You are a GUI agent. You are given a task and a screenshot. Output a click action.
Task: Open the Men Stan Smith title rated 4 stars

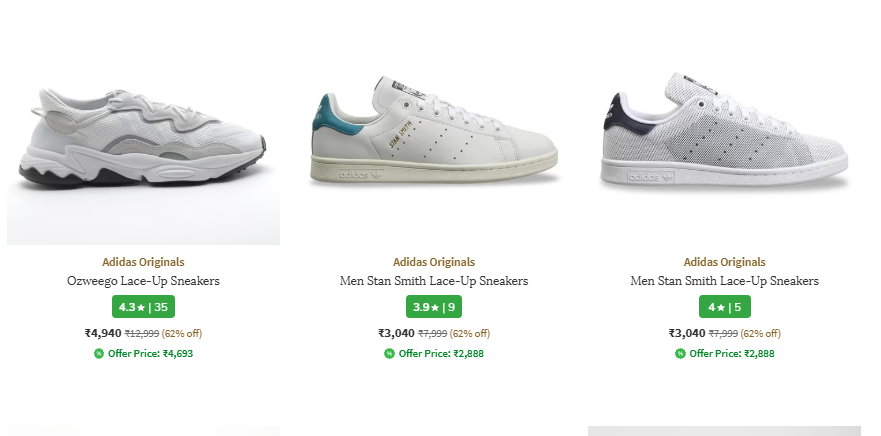click(x=725, y=281)
